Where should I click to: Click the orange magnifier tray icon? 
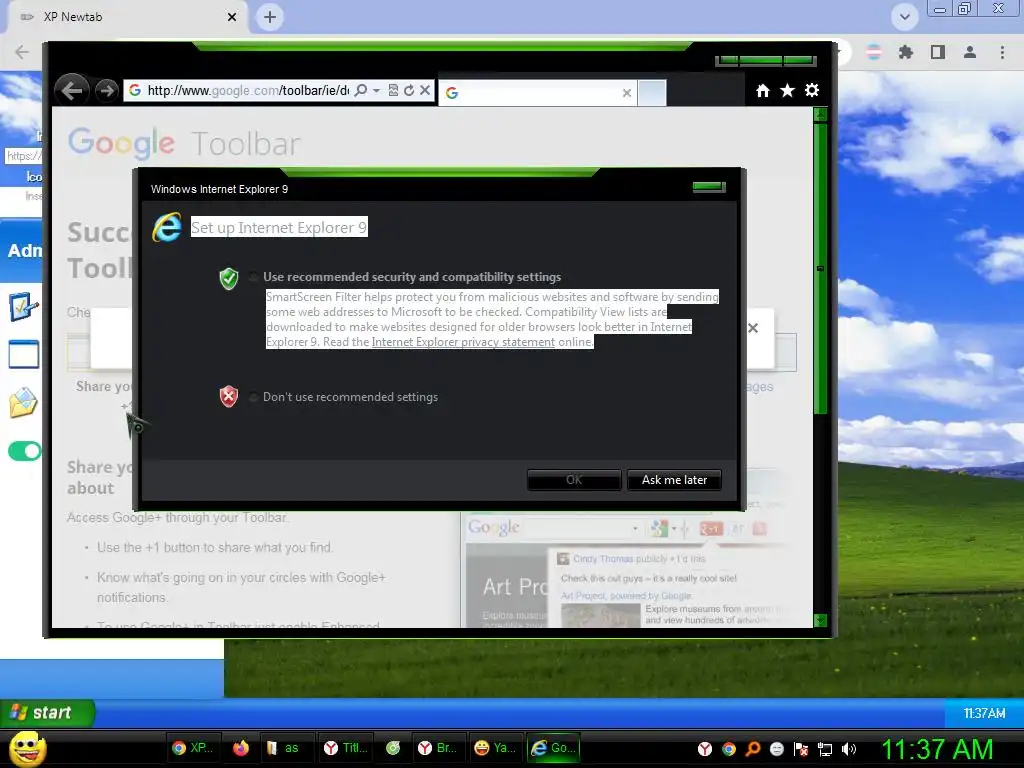click(753, 749)
